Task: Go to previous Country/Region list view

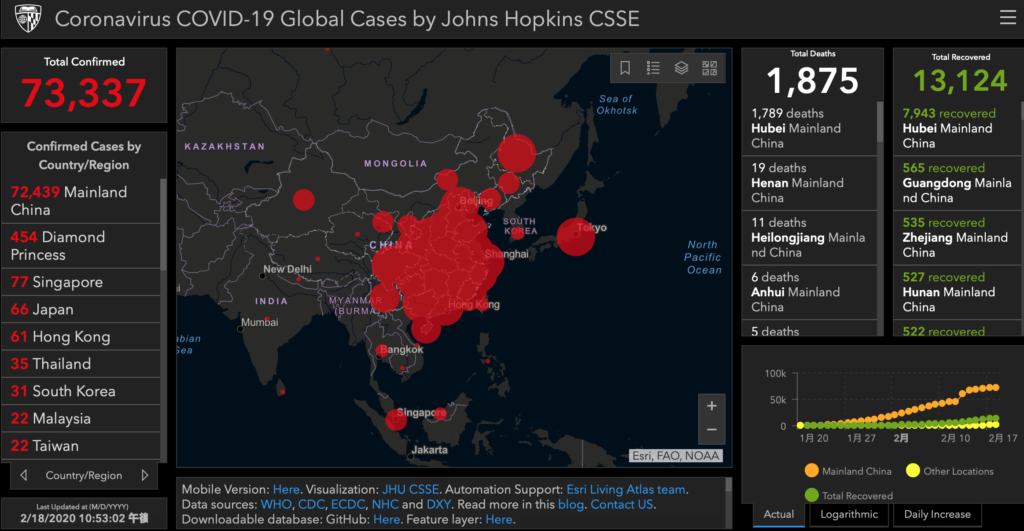Action: pyautogui.click(x=24, y=475)
